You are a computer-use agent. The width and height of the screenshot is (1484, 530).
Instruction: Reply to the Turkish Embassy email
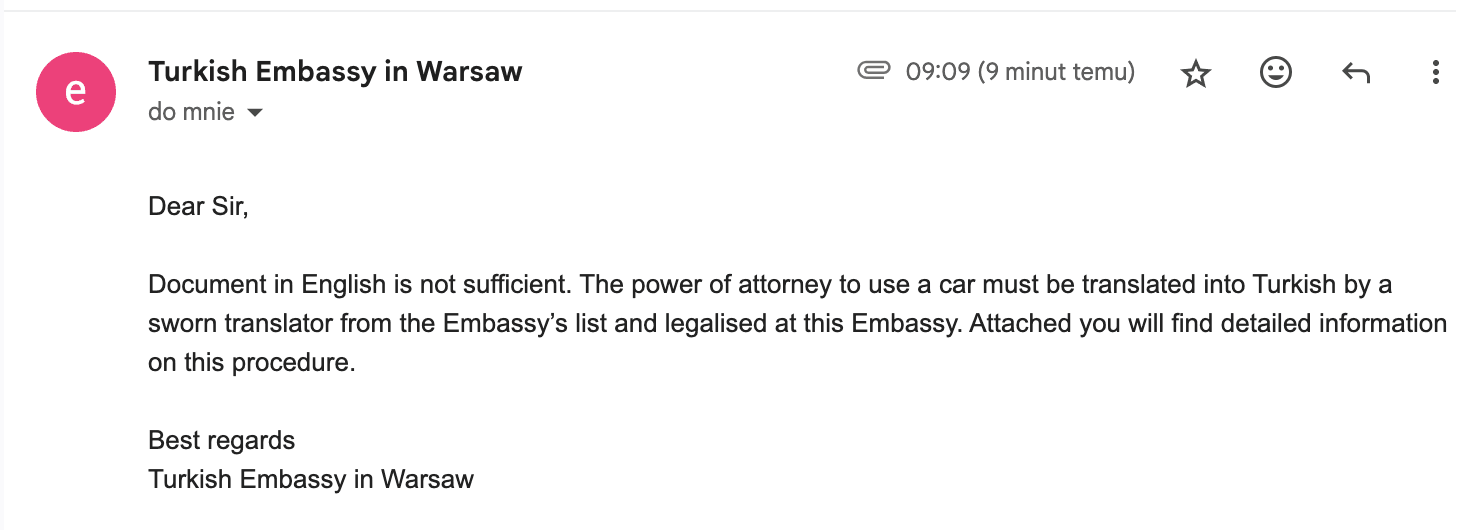[1355, 73]
